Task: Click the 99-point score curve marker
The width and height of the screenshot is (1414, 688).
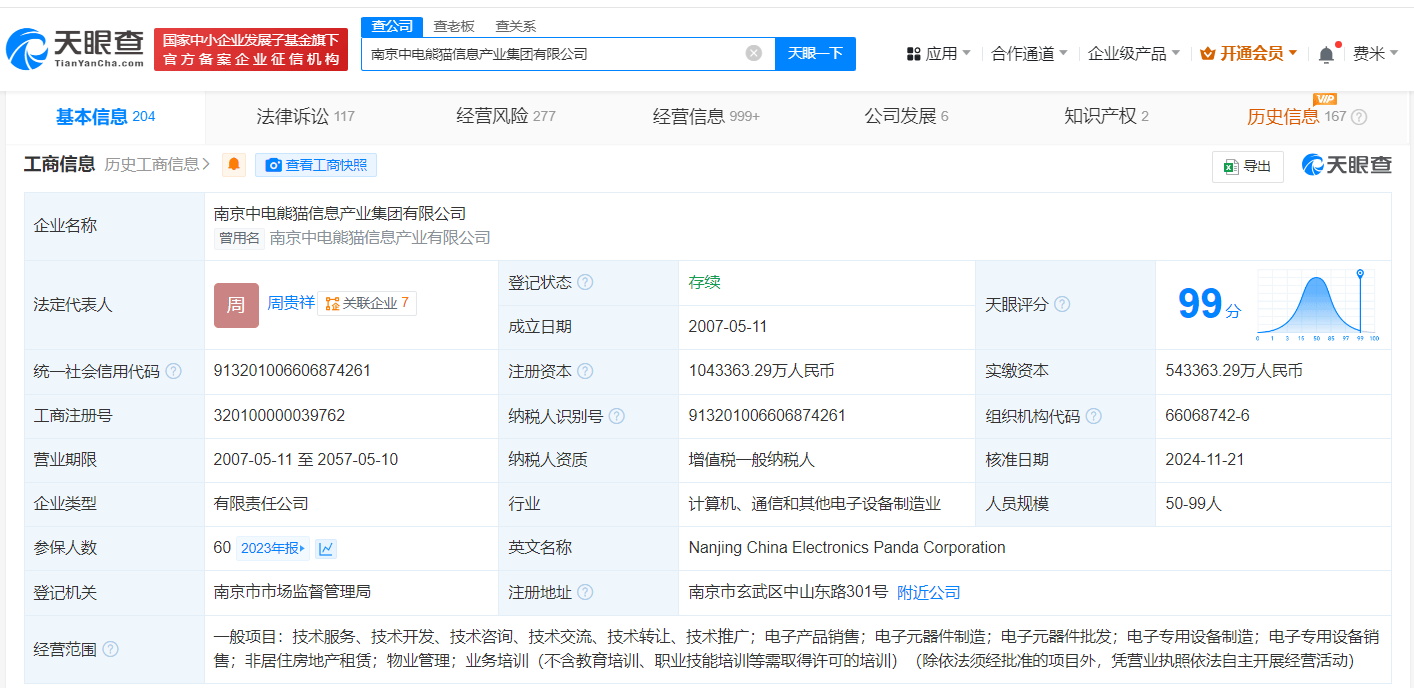Action: pyautogui.click(x=1359, y=272)
